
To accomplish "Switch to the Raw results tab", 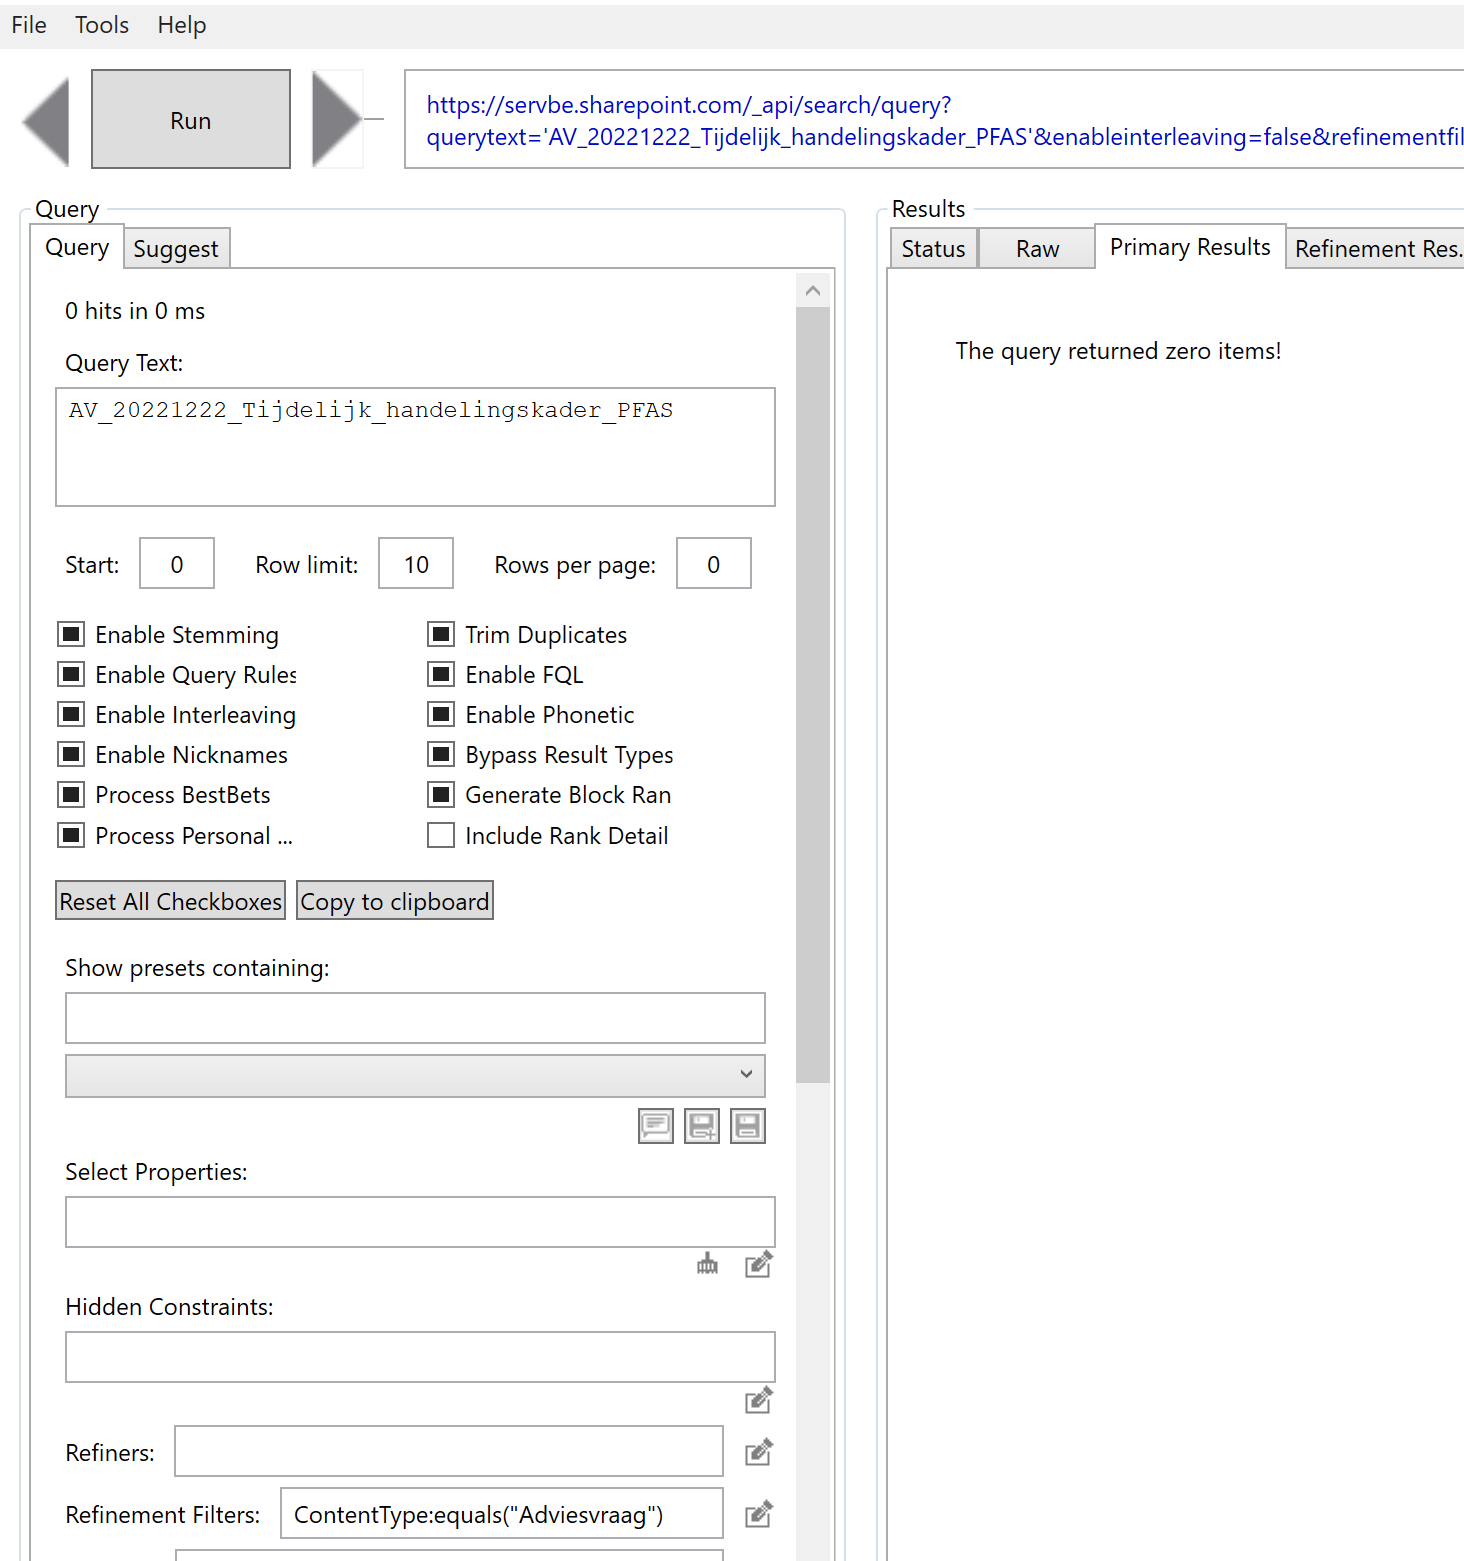I will [1037, 249].
